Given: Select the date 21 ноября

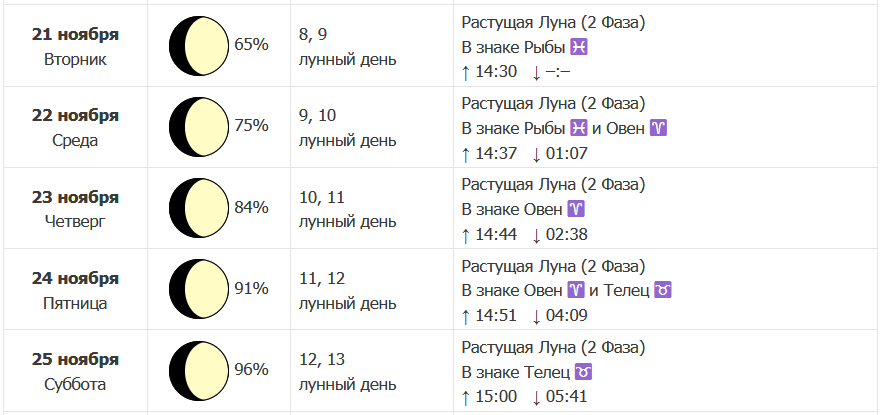Looking at the screenshot, I should click(75, 34).
